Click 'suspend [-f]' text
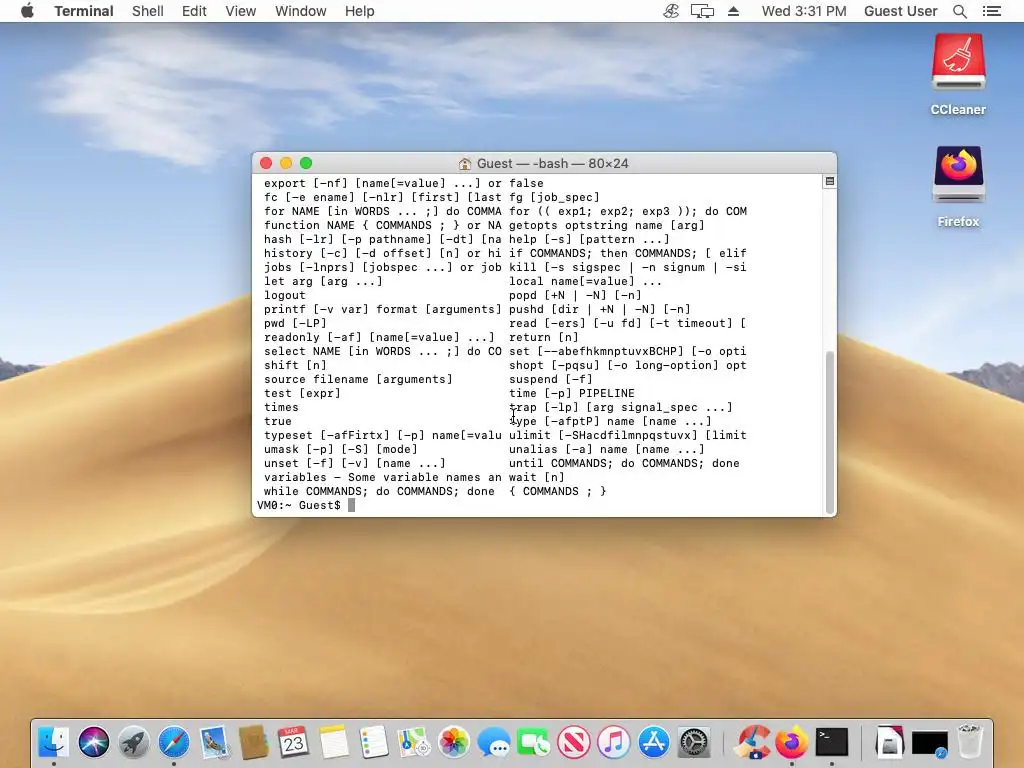1024x768 pixels. [x=551, y=379]
